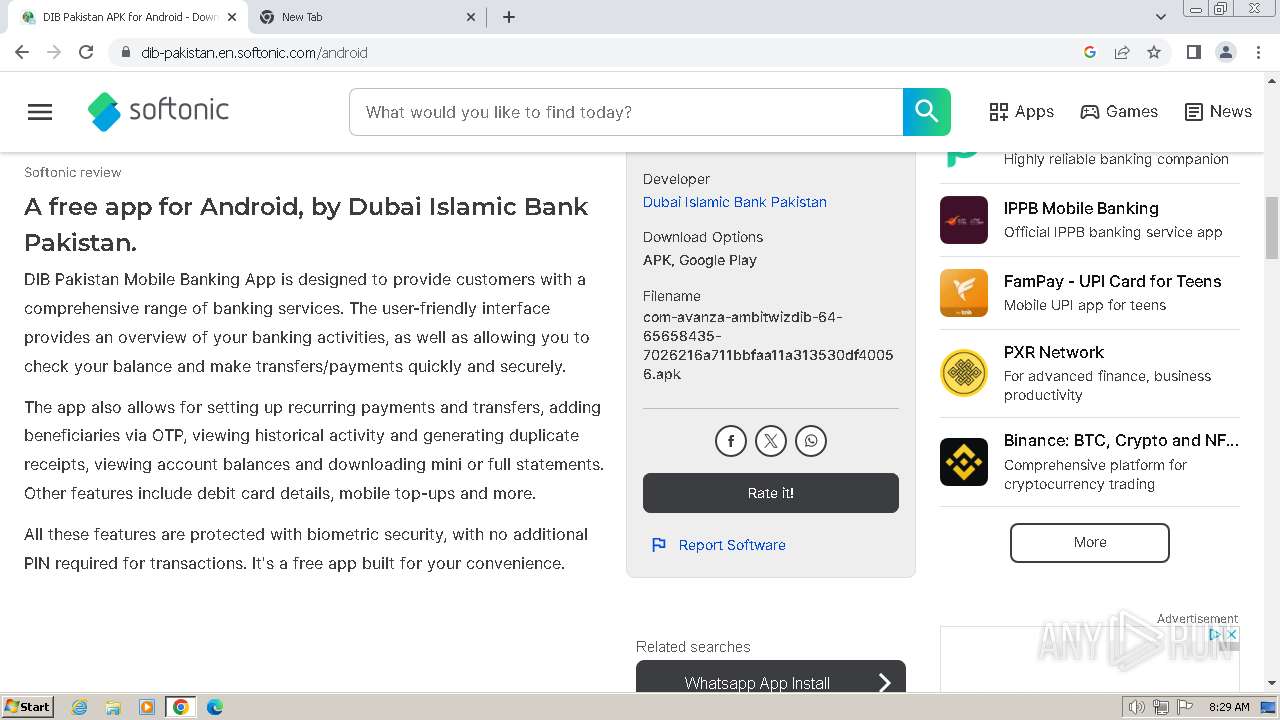Click the More button

(1090, 542)
